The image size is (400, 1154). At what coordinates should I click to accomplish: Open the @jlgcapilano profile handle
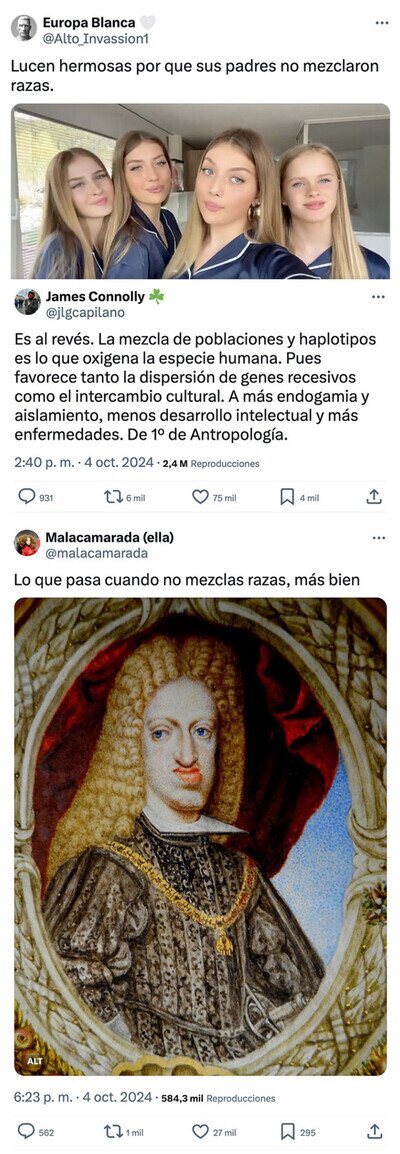[85, 312]
